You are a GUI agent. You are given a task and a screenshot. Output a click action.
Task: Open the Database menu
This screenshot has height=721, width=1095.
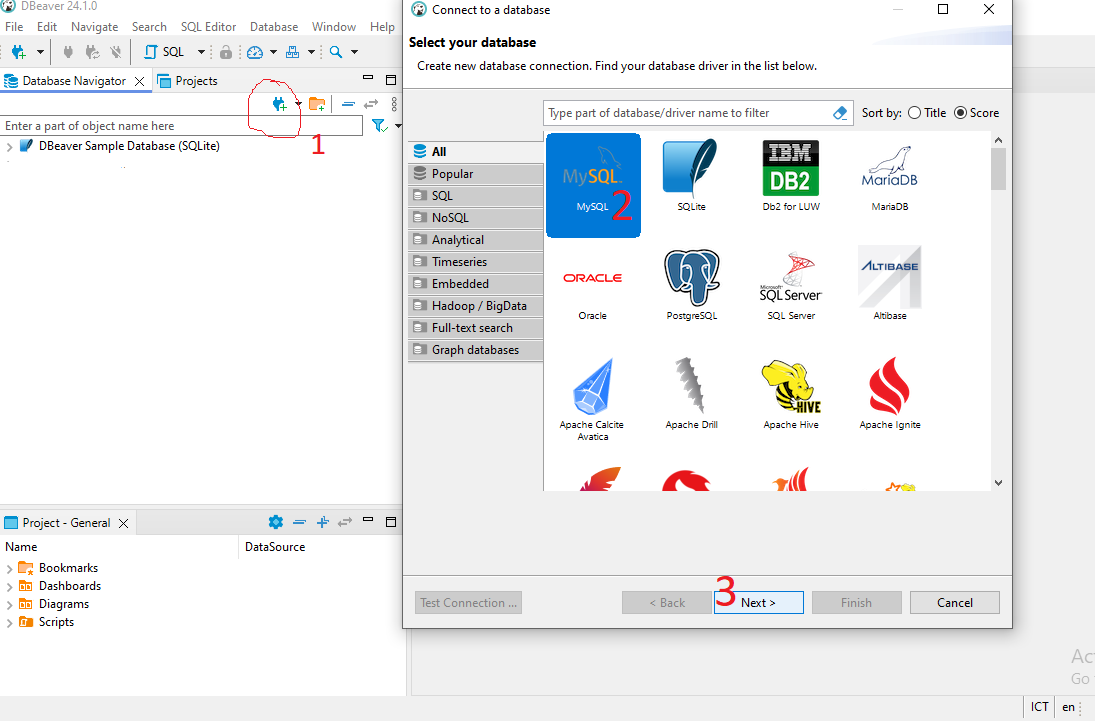click(x=272, y=26)
